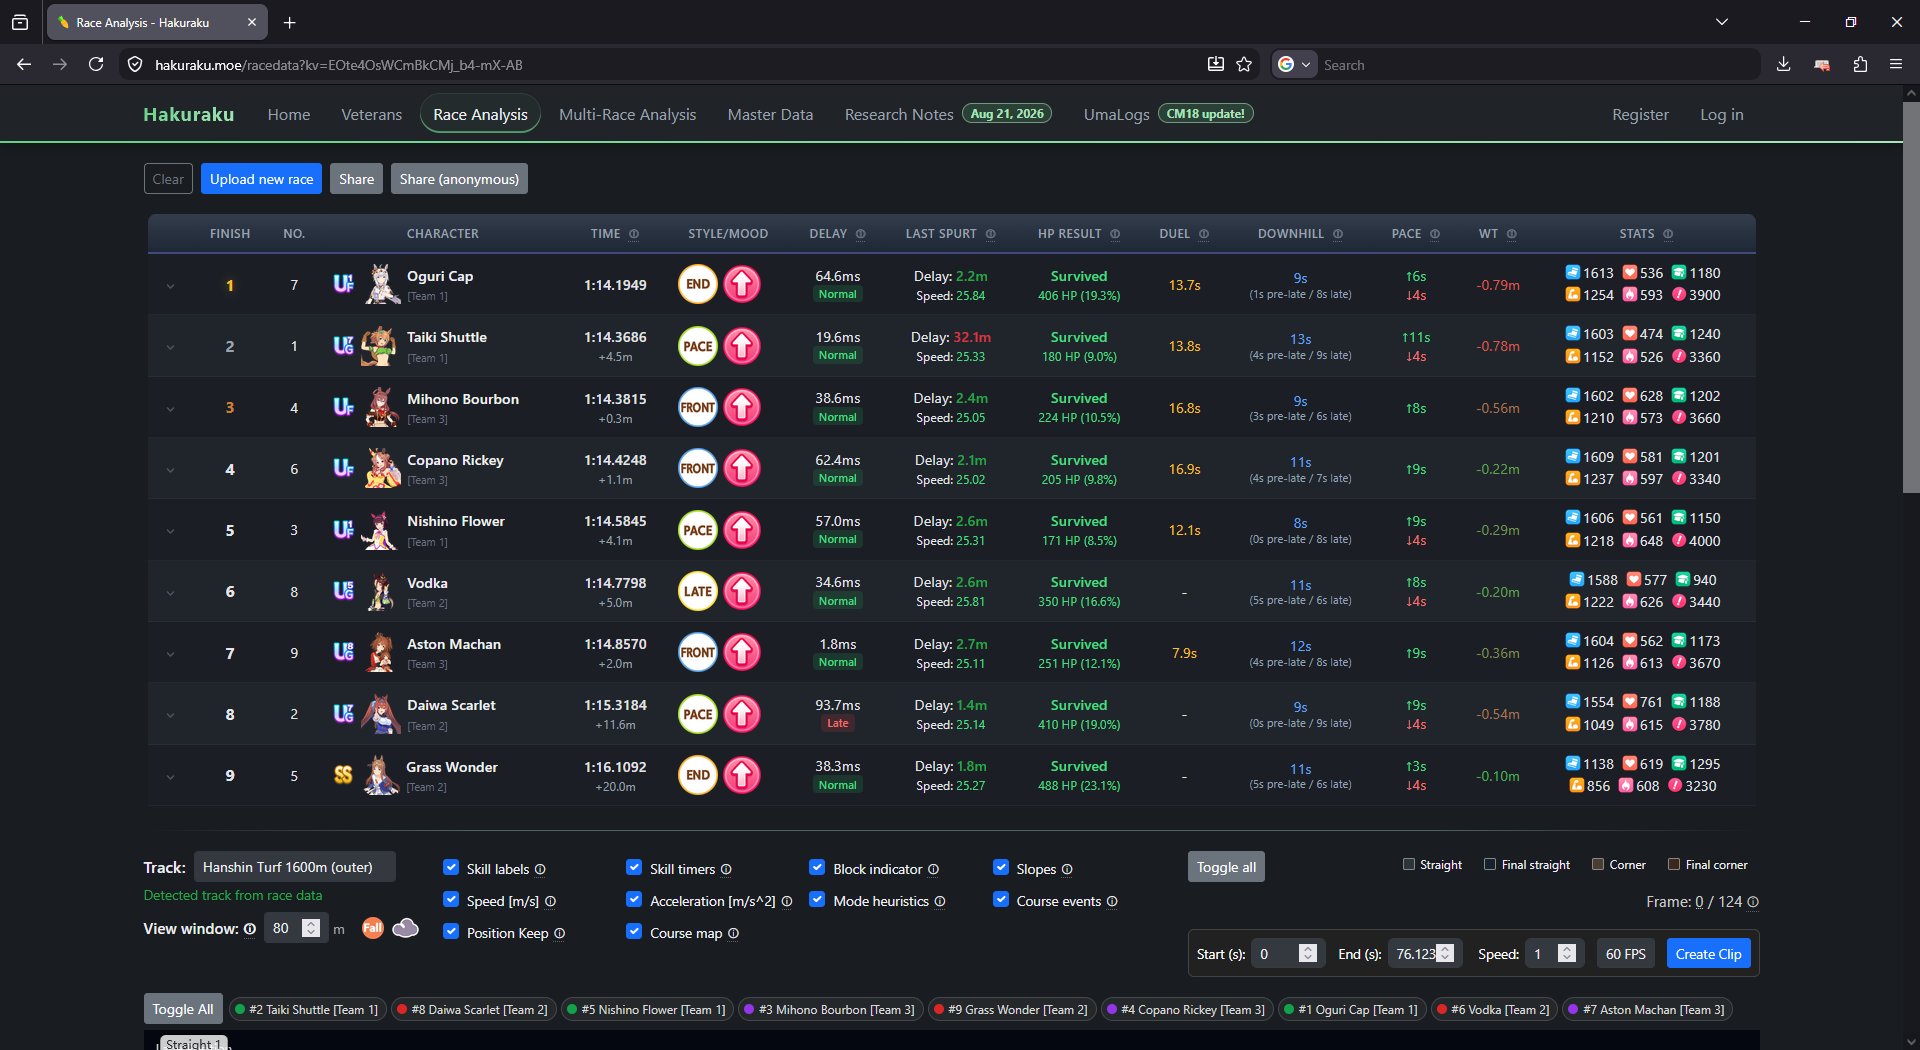
Task: Click the 60 FPS button
Action: [x=1625, y=954]
